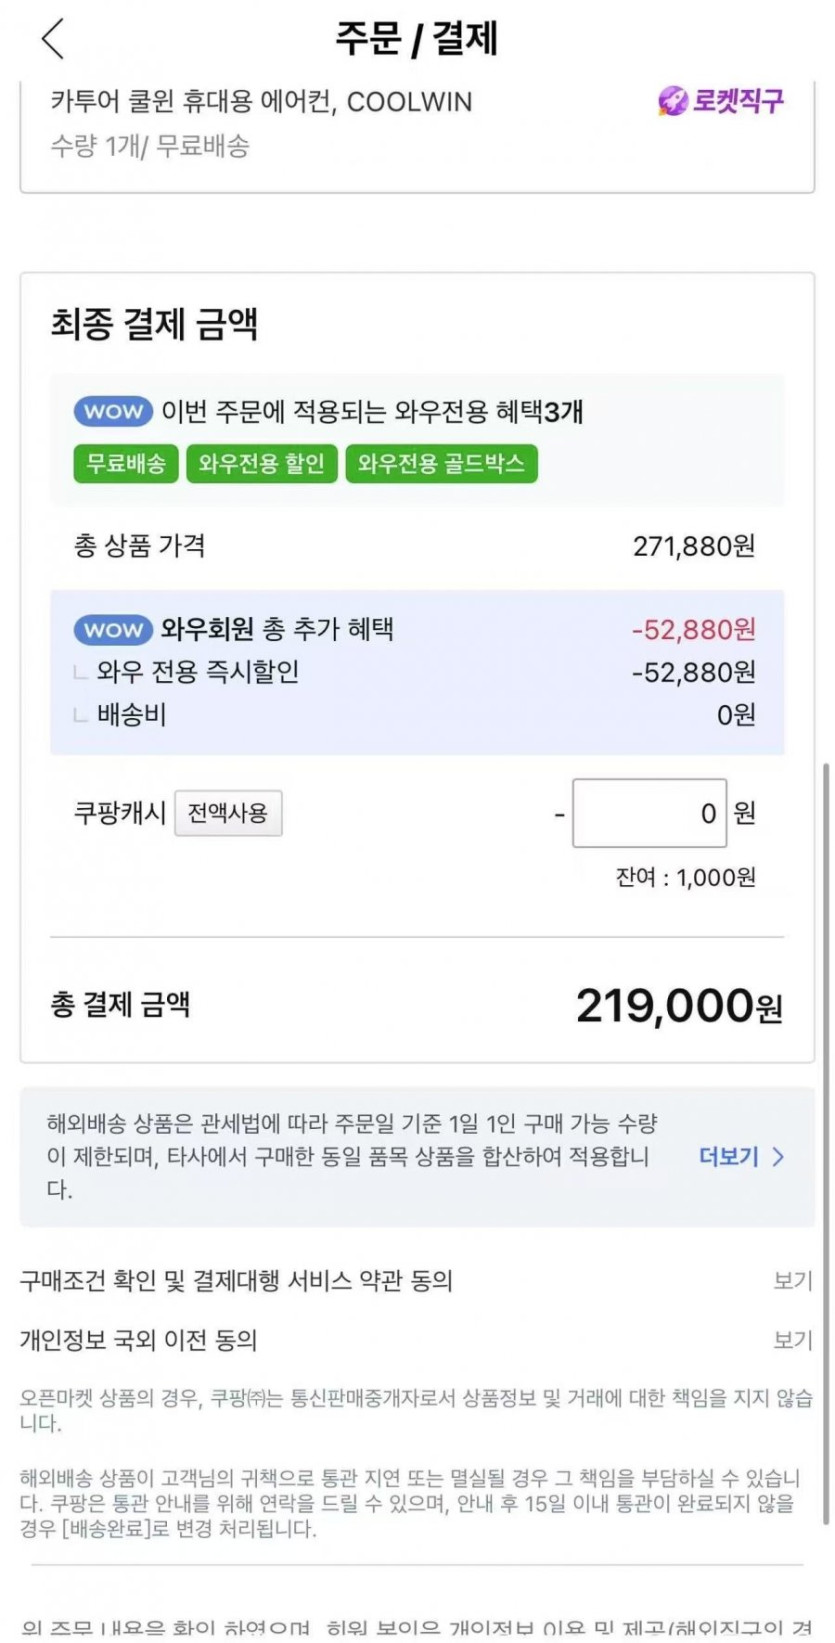Tap the 카투어 쿨윈 휴대용 에어컨 product title
This screenshot has width=835, height=1643.
click(x=261, y=102)
